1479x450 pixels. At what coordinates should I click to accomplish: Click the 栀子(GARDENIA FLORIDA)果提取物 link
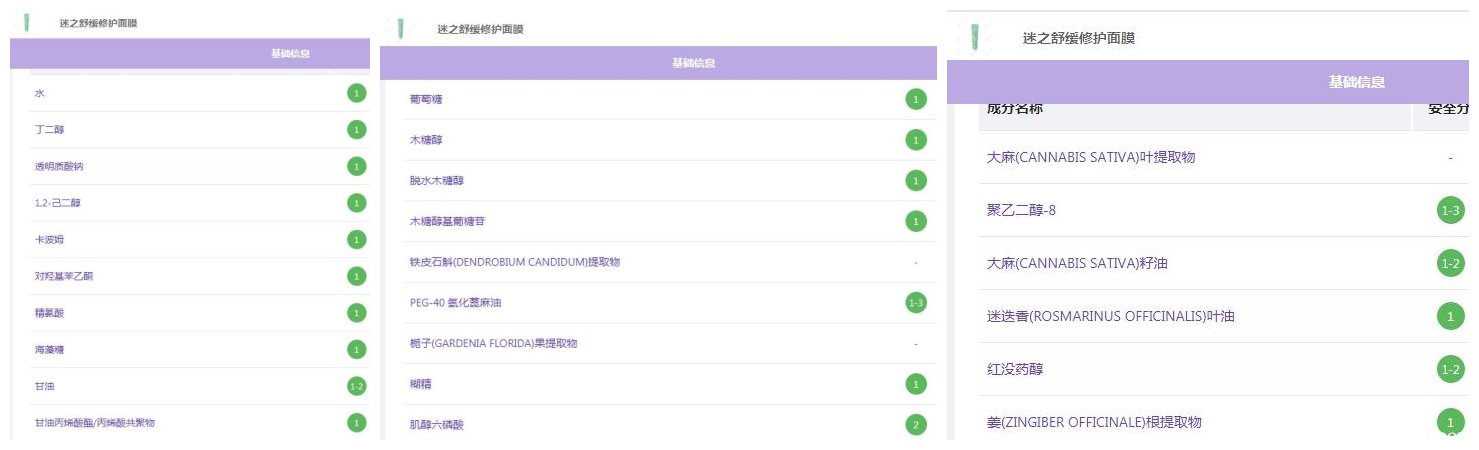pos(493,343)
